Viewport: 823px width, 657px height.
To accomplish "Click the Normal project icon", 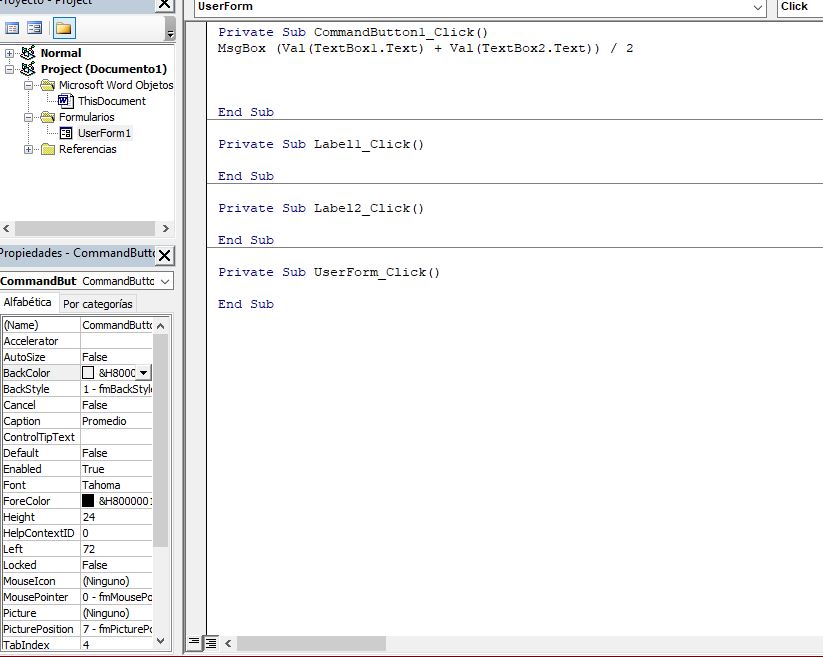I will [x=28, y=53].
